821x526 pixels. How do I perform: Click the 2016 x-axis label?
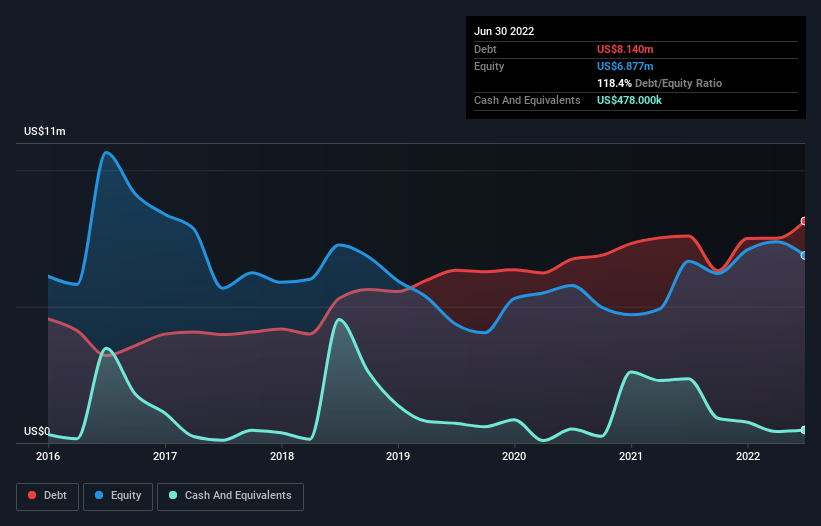(48, 456)
